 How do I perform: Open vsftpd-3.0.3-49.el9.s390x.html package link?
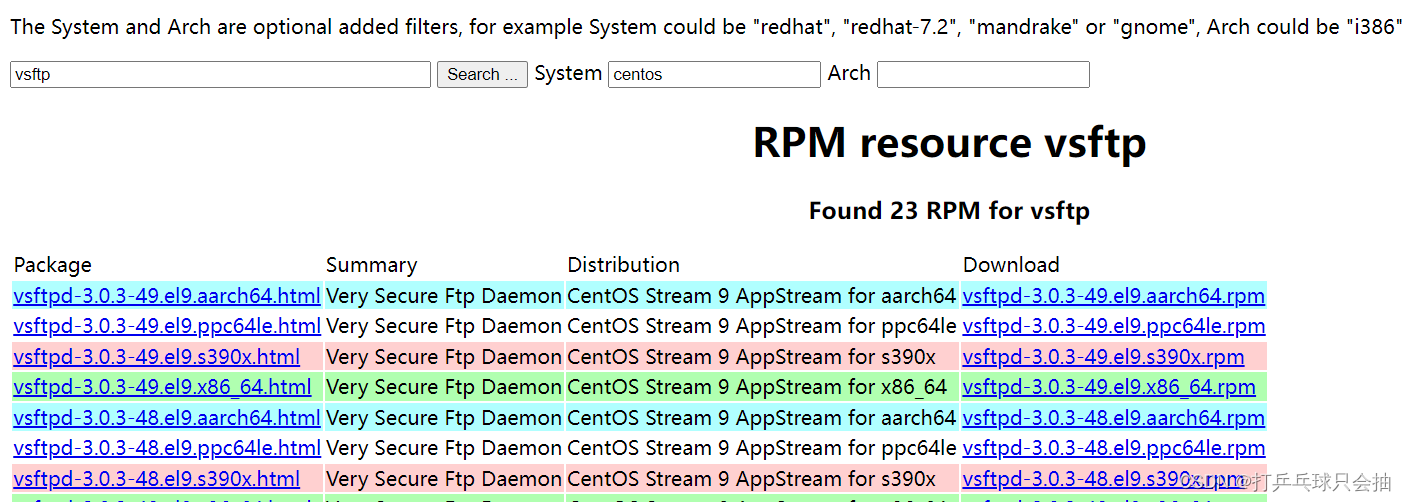pyautogui.click(x=156, y=357)
